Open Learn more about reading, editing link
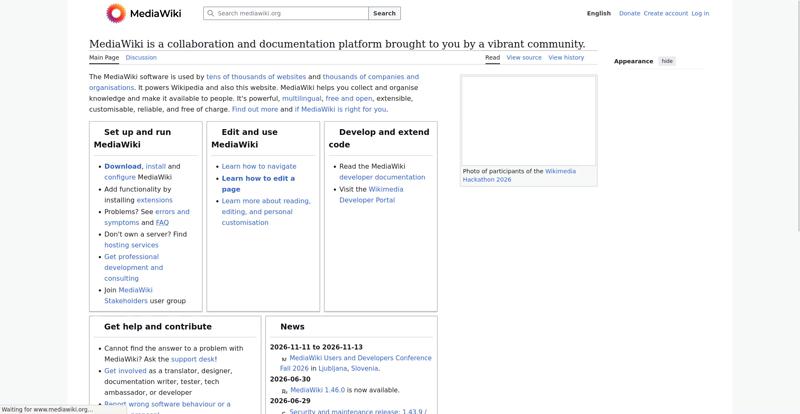Image resolution: width=800 pixels, height=414 pixels. point(266,212)
